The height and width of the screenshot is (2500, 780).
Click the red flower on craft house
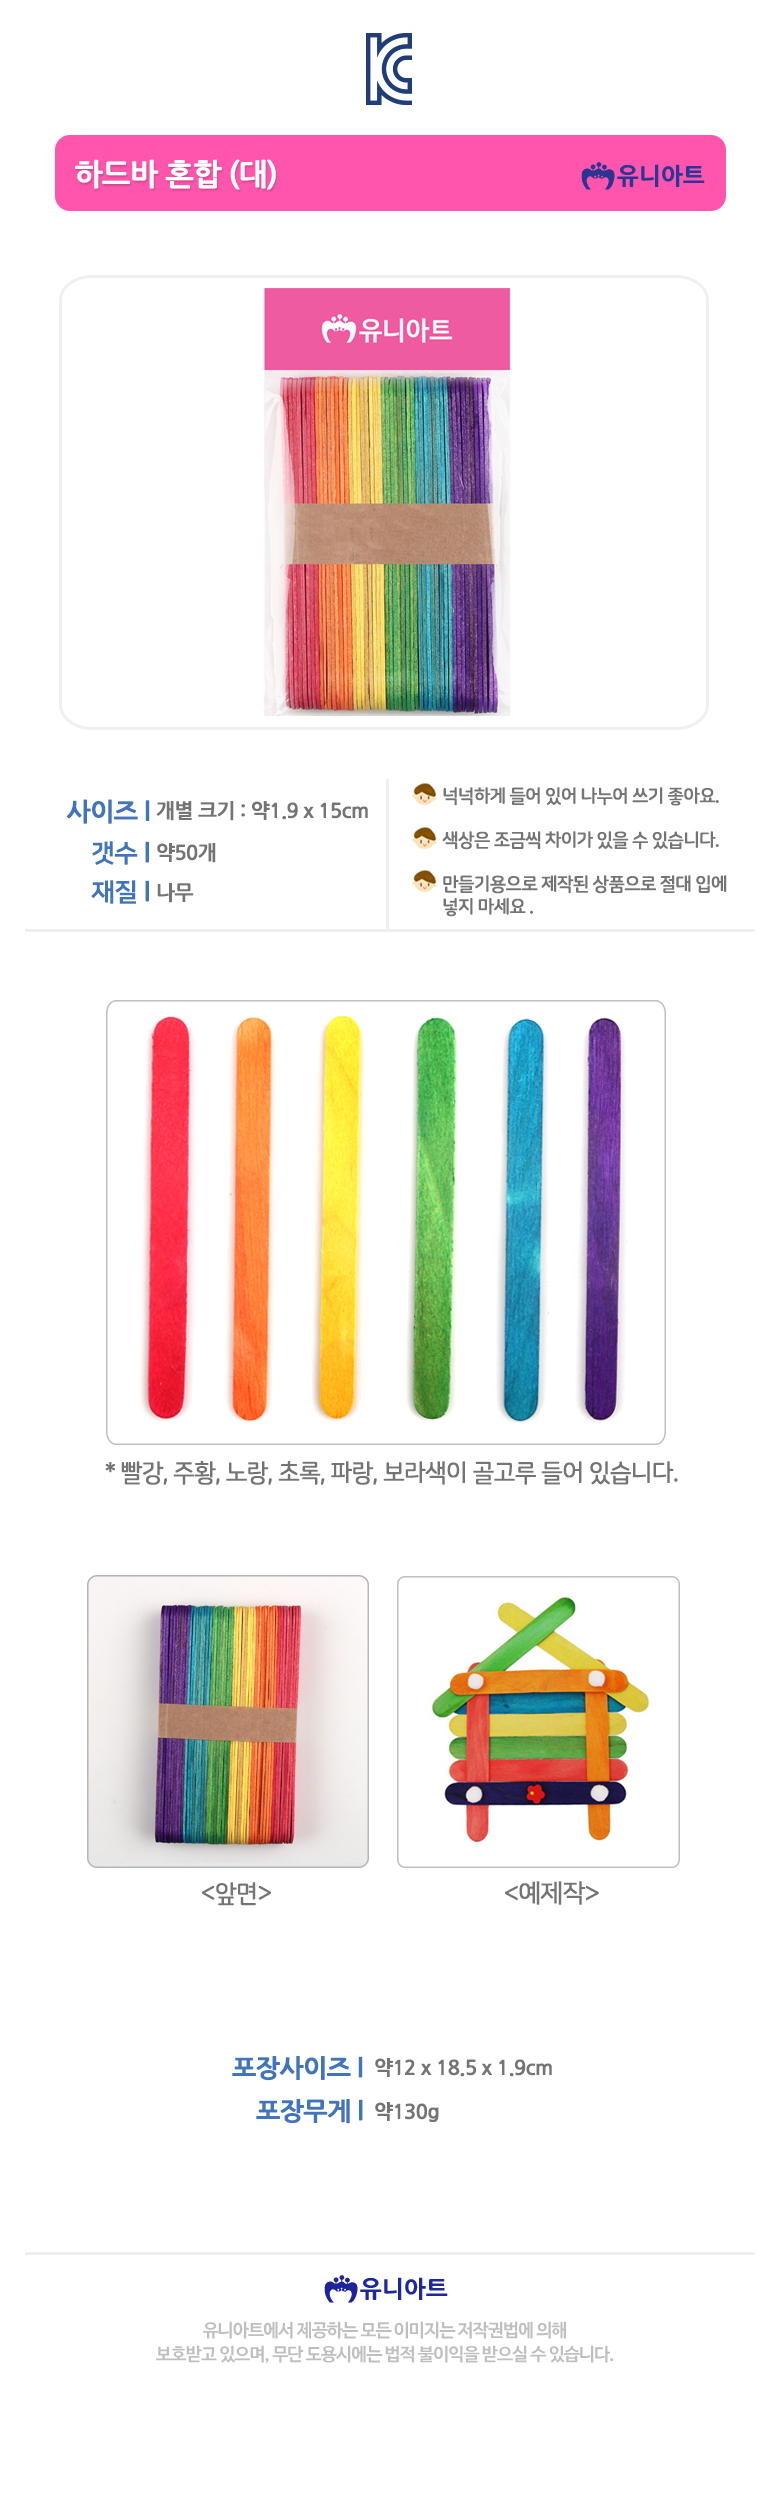[x=536, y=1793]
